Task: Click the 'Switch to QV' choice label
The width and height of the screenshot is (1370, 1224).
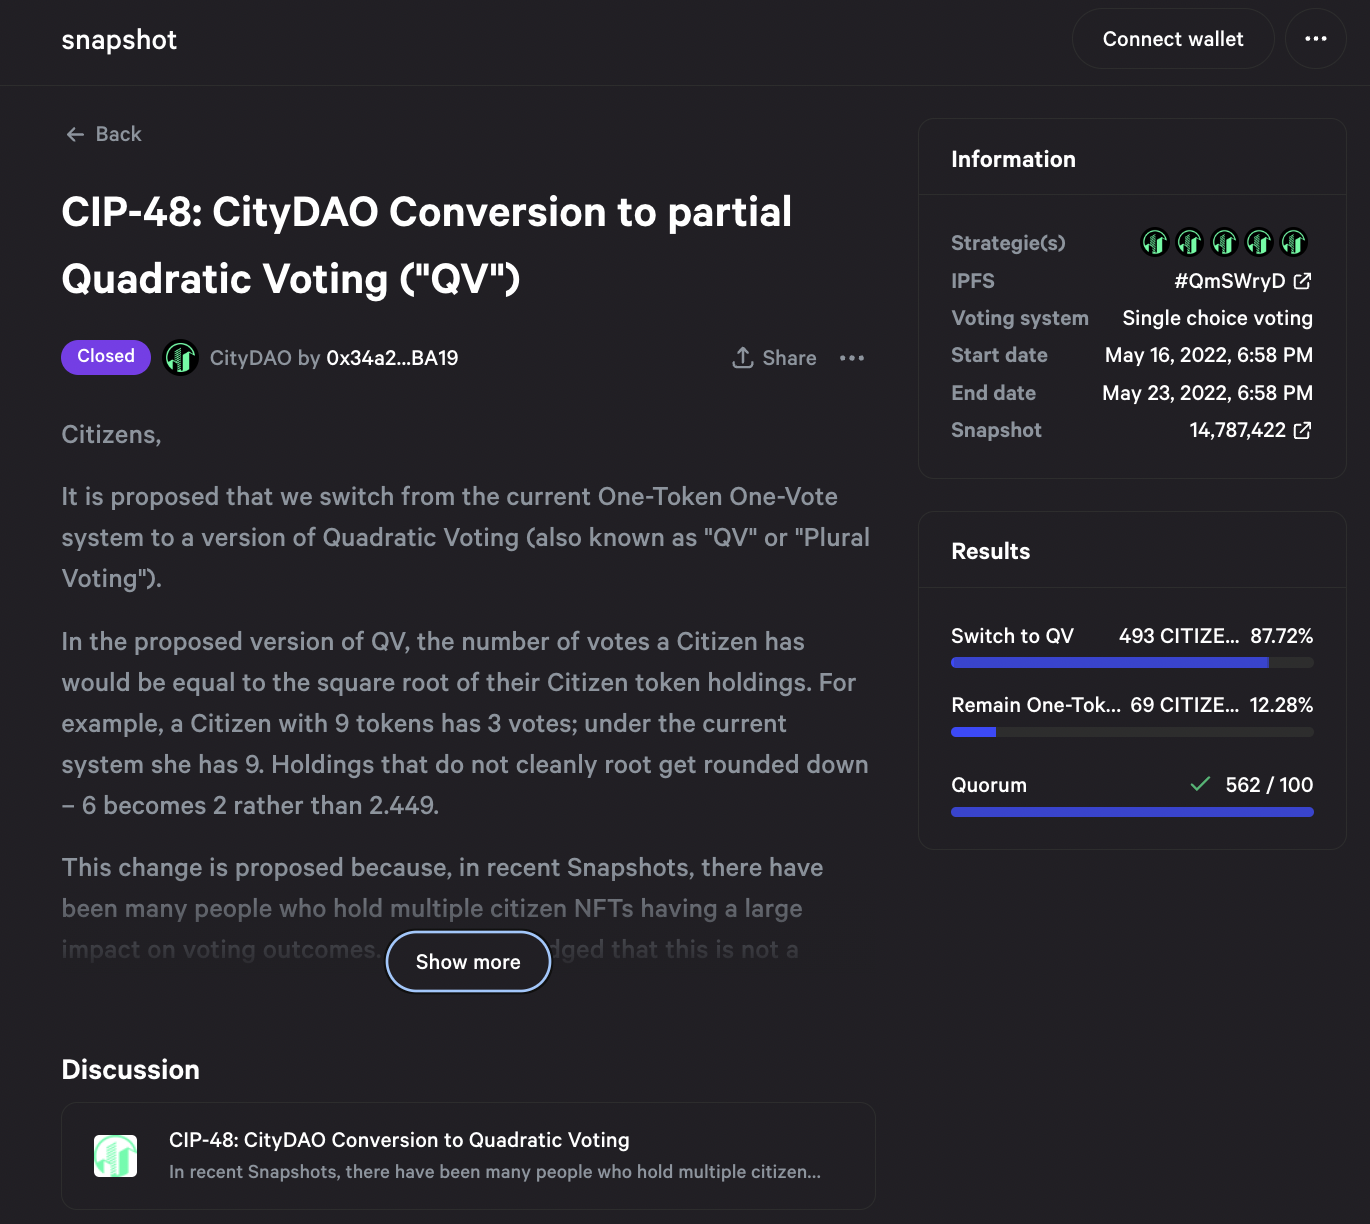Action: [x=1012, y=636]
